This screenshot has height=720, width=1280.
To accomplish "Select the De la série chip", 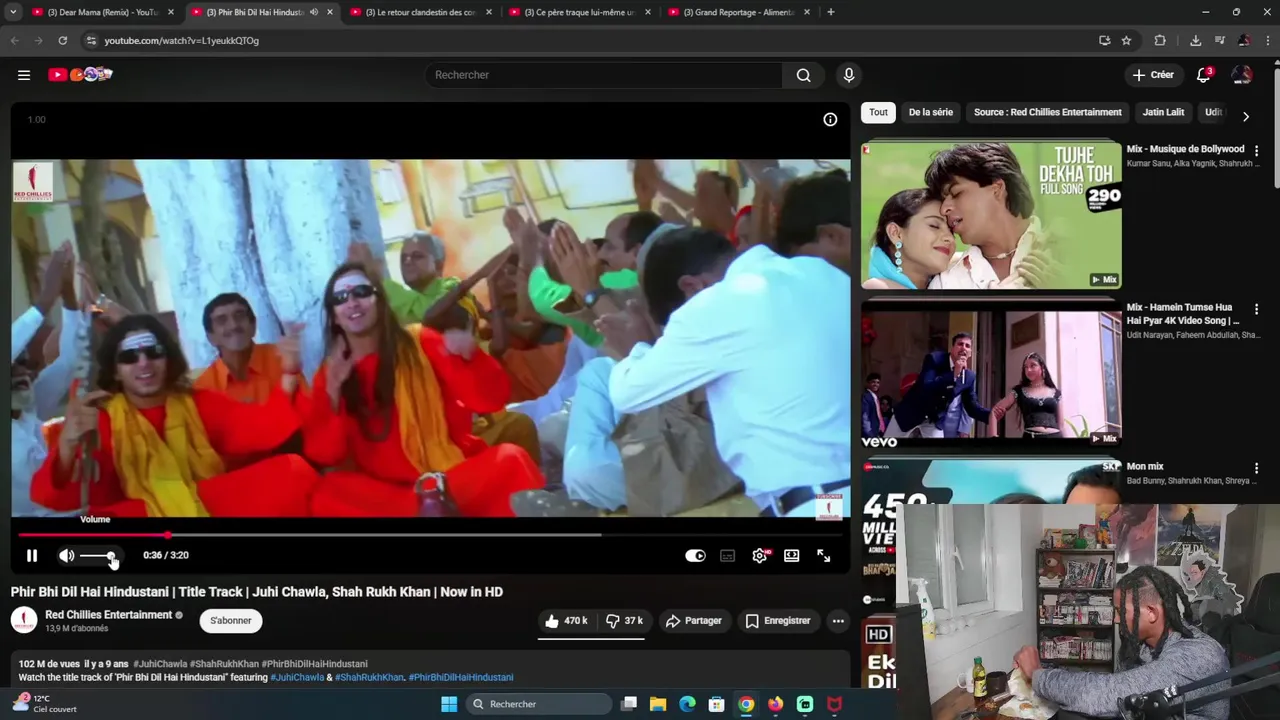I will [x=931, y=112].
